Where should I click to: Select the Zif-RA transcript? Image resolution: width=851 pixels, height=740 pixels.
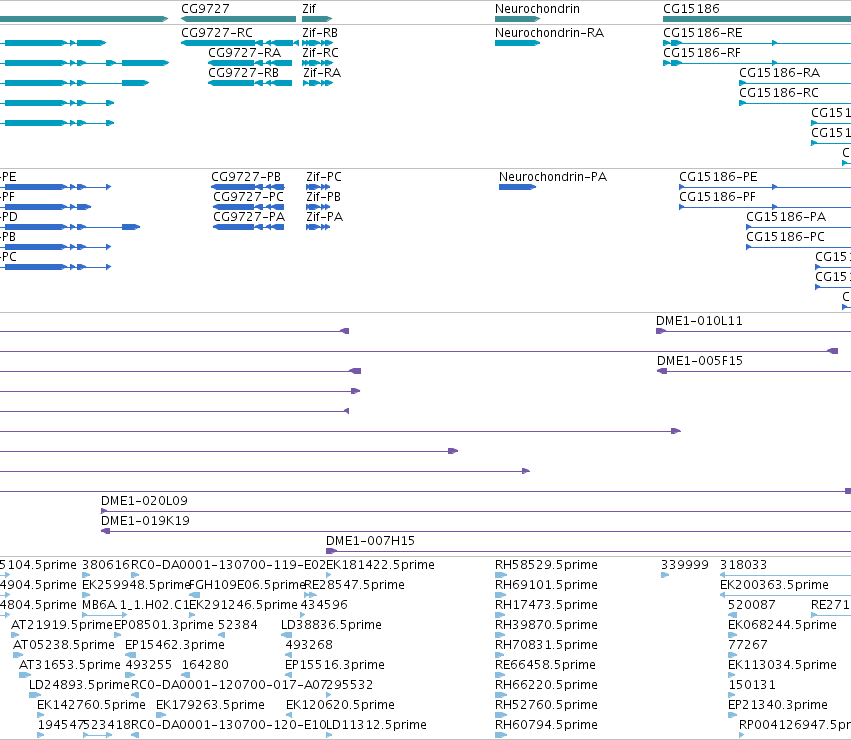322,73
